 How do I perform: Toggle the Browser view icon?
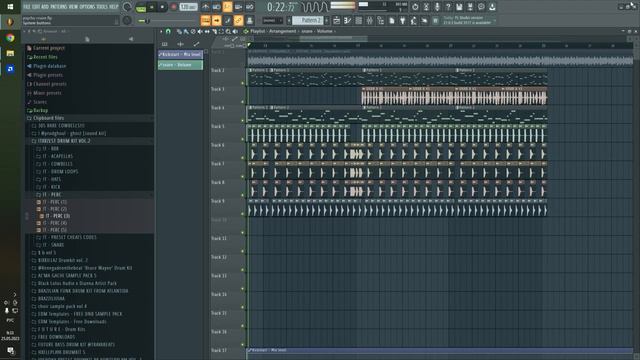(x=380, y=20)
